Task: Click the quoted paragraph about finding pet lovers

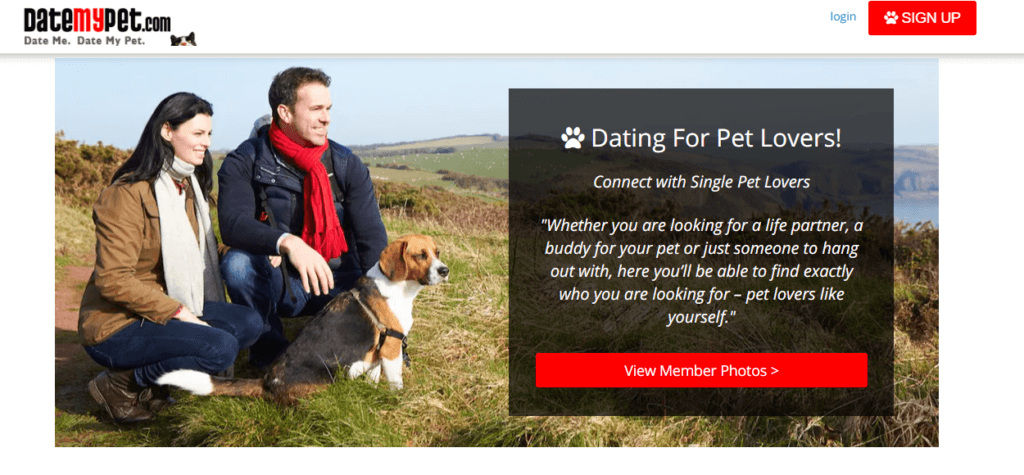Action: coord(701,271)
